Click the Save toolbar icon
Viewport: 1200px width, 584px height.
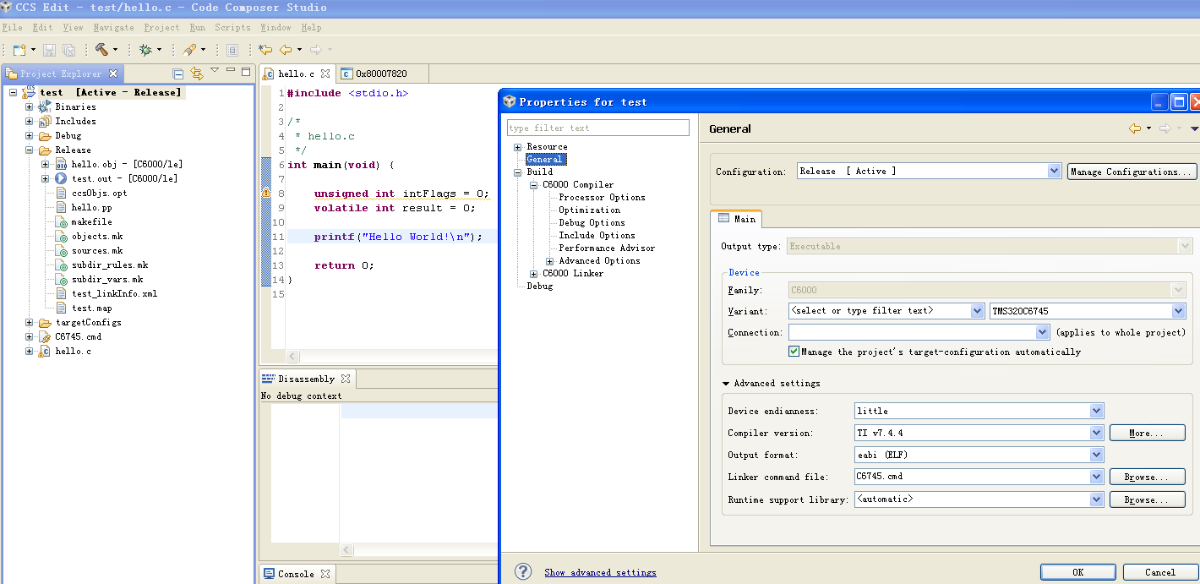50,49
